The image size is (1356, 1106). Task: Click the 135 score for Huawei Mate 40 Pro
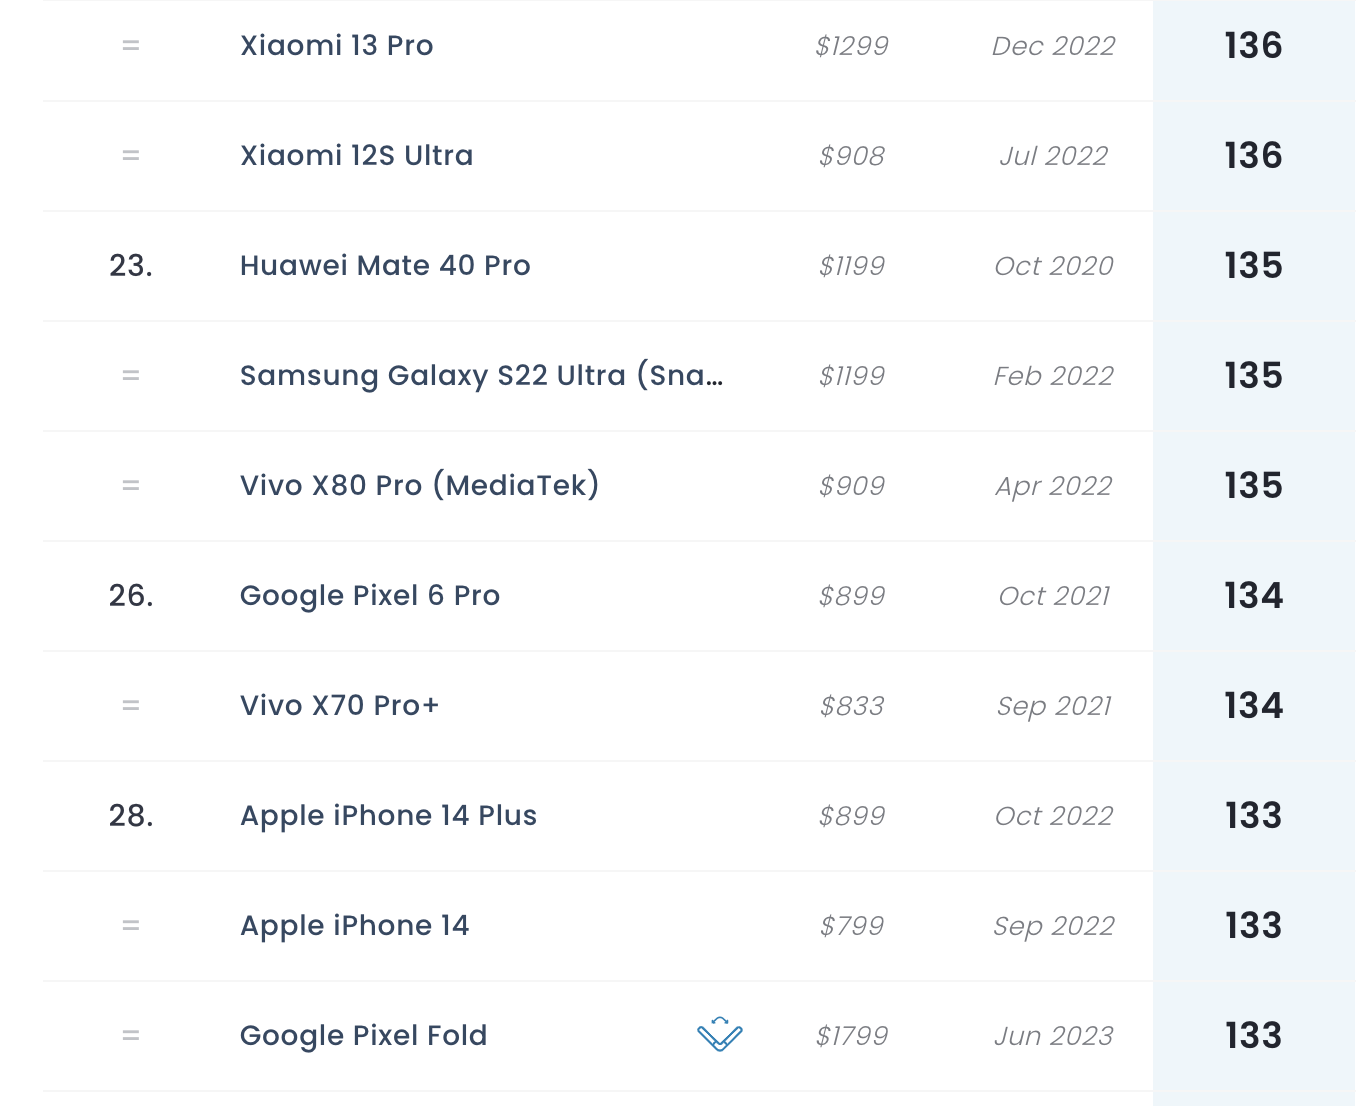(1253, 266)
